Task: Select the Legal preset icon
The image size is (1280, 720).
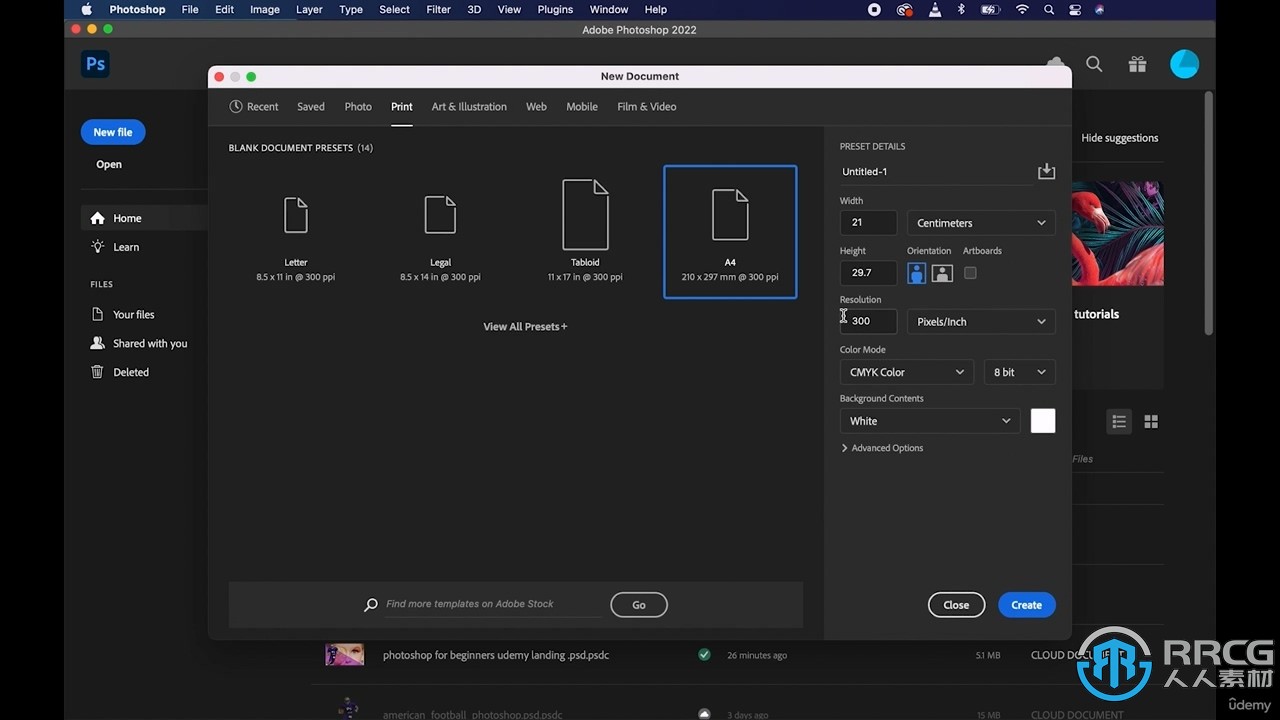Action: pyautogui.click(x=440, y=215)
